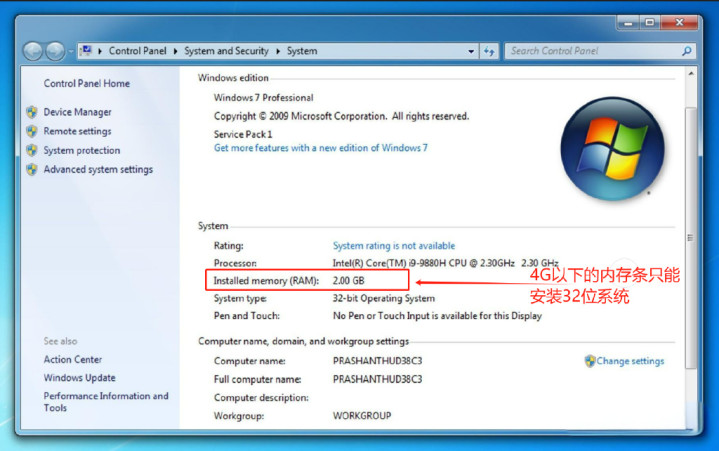Select System and Security breadcrumb item
The image size is (719, 451).
click(x=227, y=51)
